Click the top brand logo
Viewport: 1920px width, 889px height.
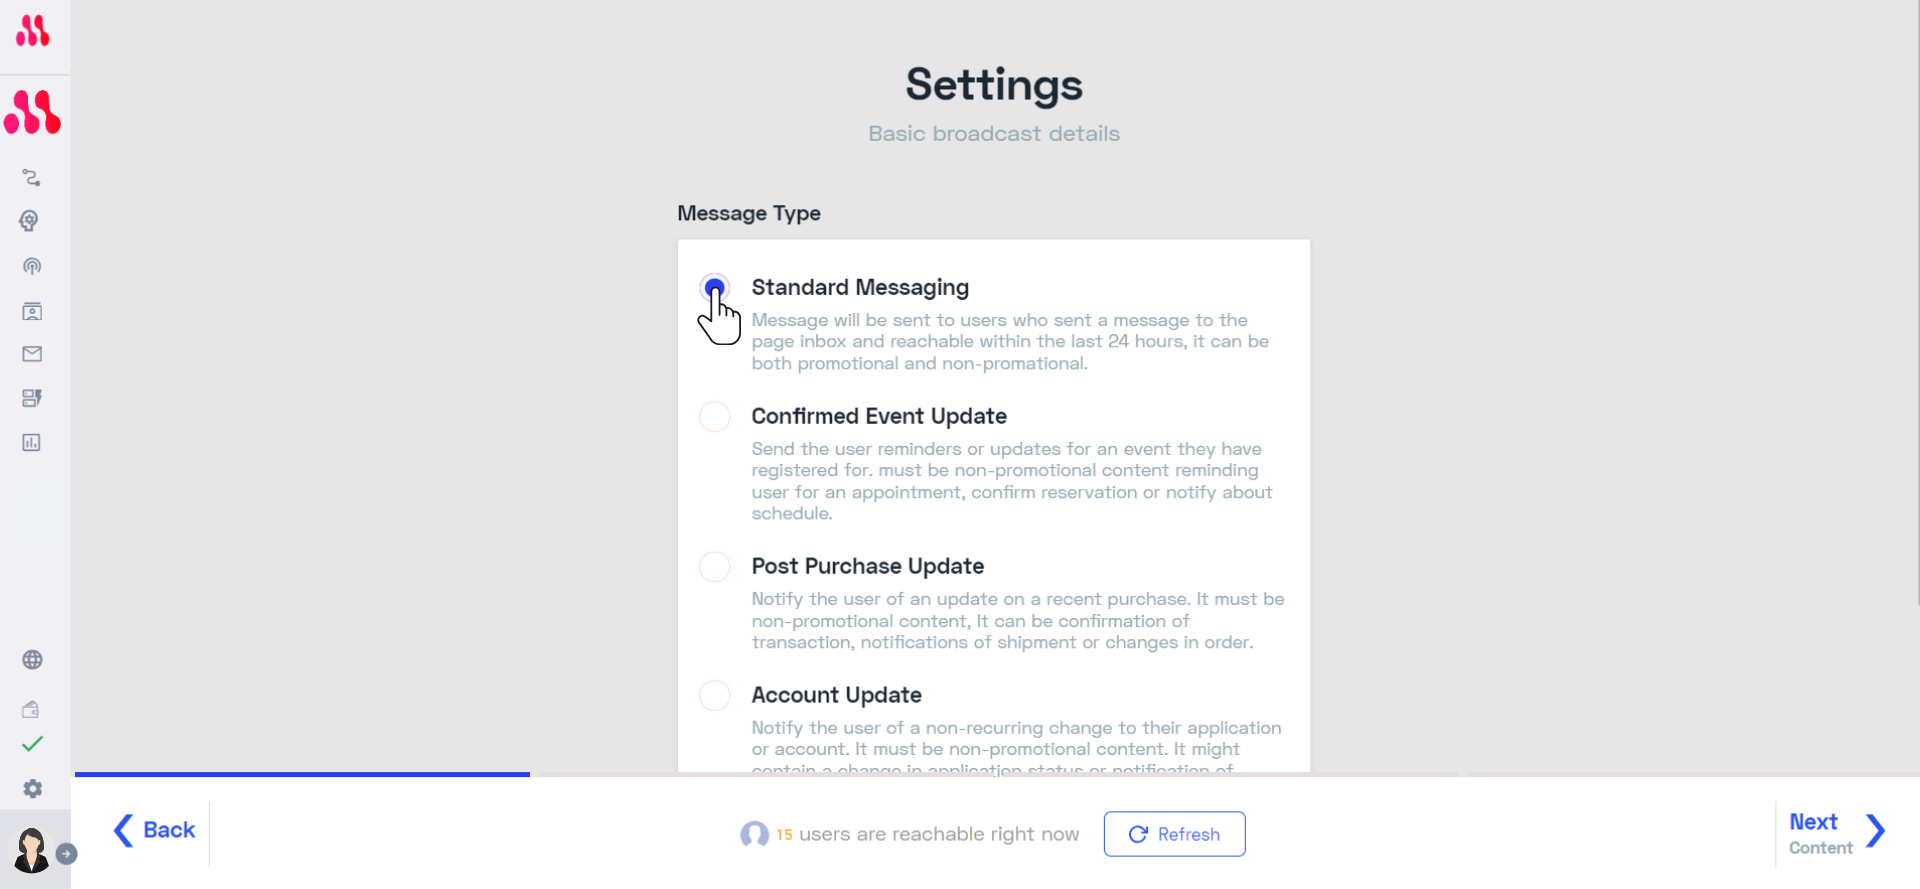click(32, 31)
